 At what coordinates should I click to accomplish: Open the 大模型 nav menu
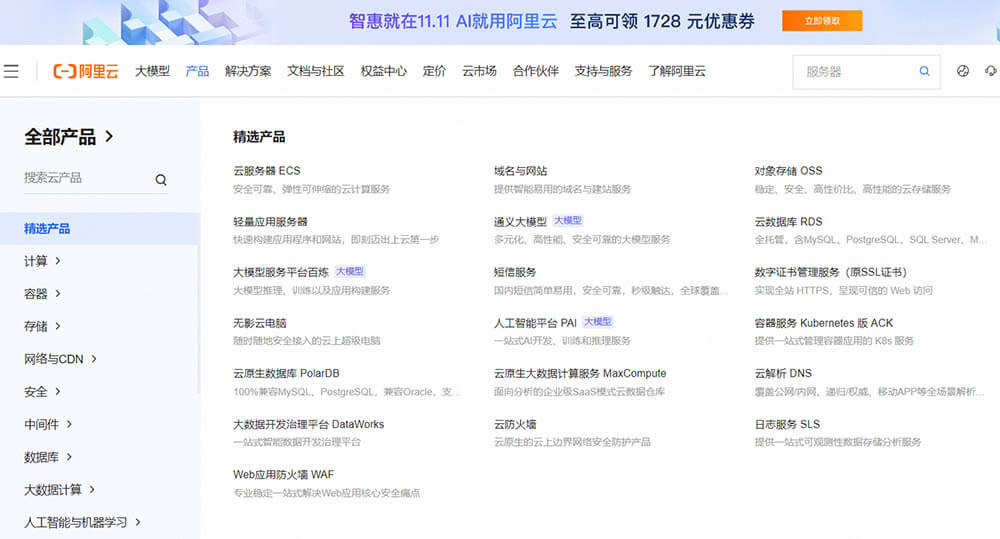(152, 71)
